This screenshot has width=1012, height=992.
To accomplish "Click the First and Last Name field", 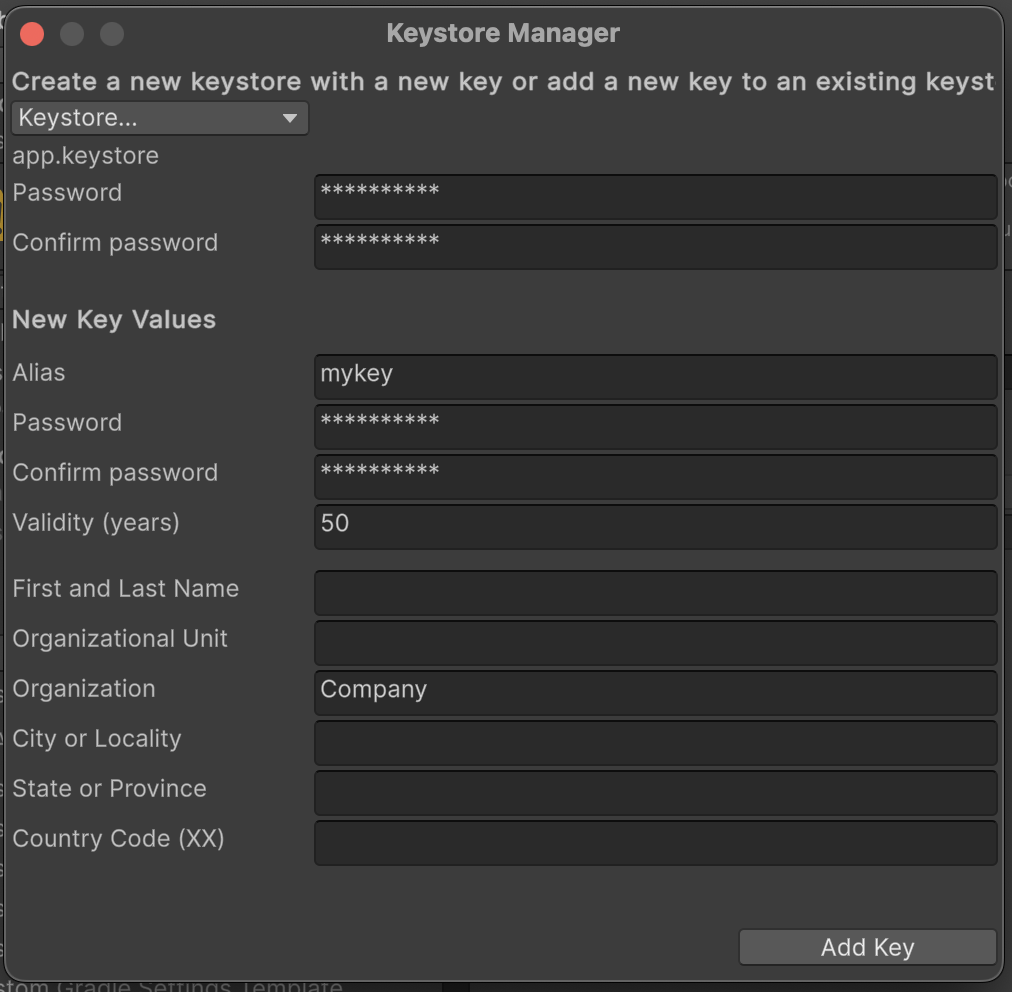I will pos(655,592).
